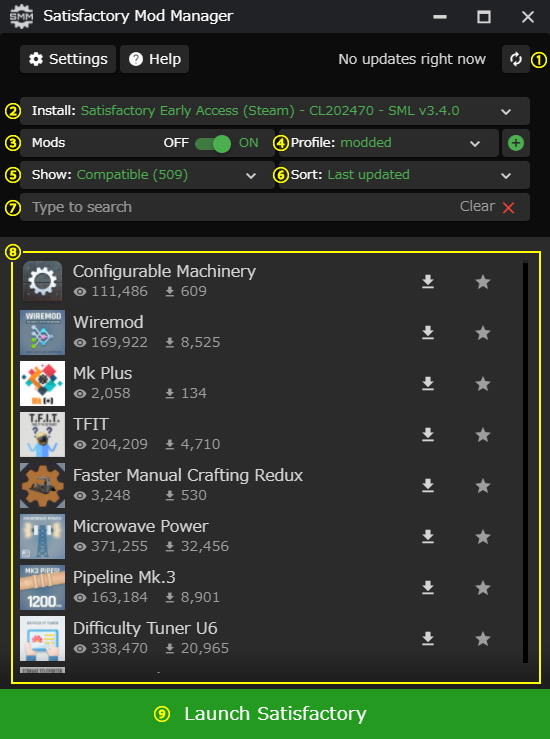The height and width of the screenshot is (739, 550).
Task: Open the Help menu
Action: pyautogui.click(x=155, y=59)
